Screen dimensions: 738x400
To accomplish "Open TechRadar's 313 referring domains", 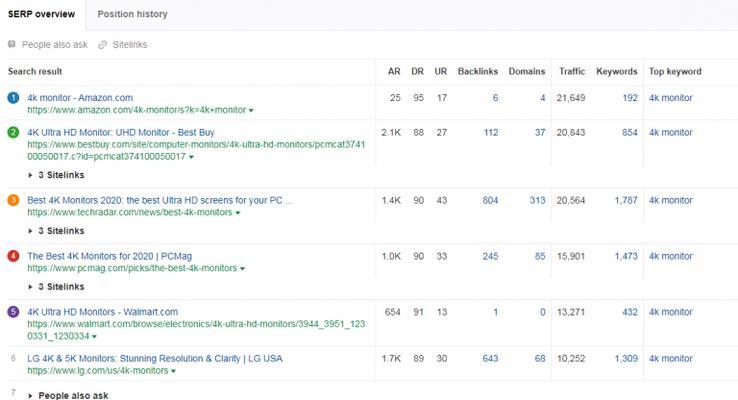I will (537, 200).
